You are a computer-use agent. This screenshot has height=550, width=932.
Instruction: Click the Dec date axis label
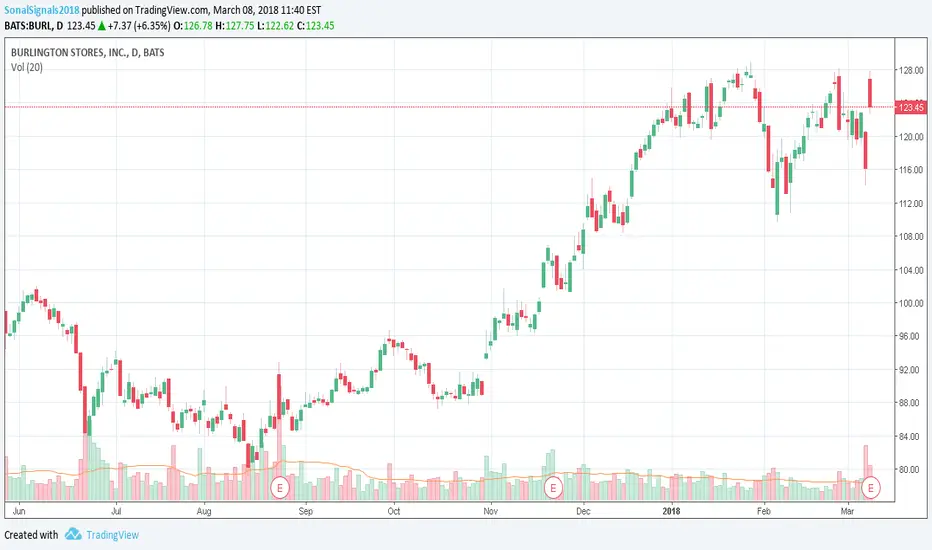point(583,511)
